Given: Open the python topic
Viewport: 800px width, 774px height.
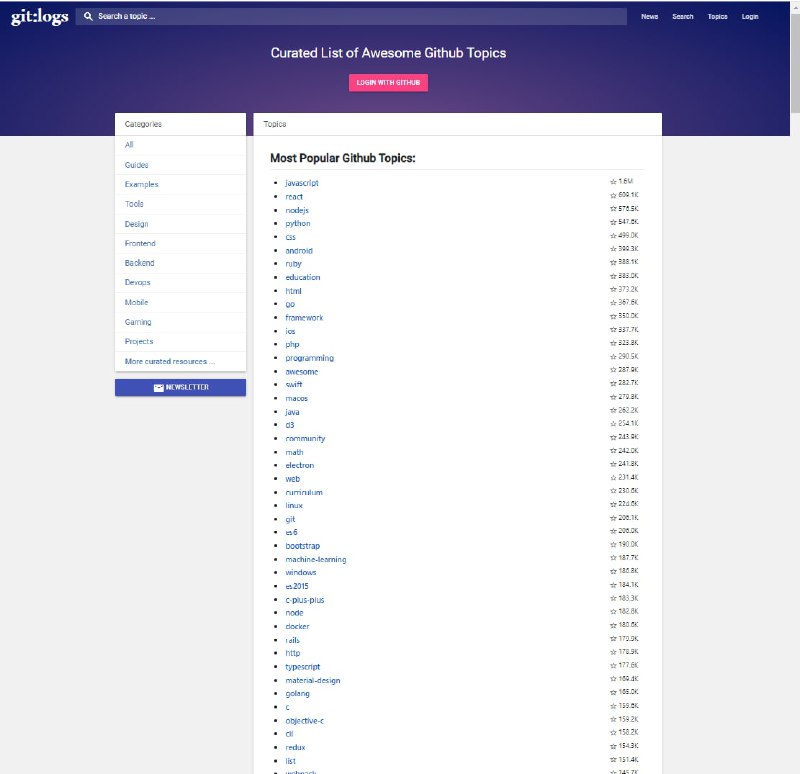Looking at the screenshot, I should 297,223.
